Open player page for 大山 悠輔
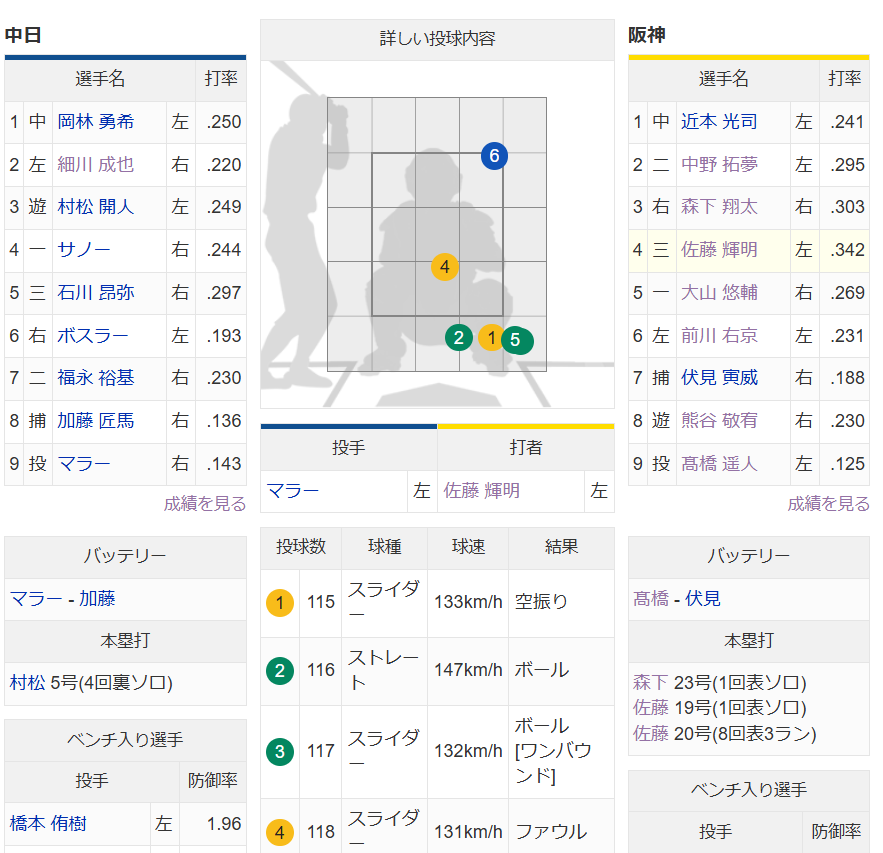 [x=719, y=293]
